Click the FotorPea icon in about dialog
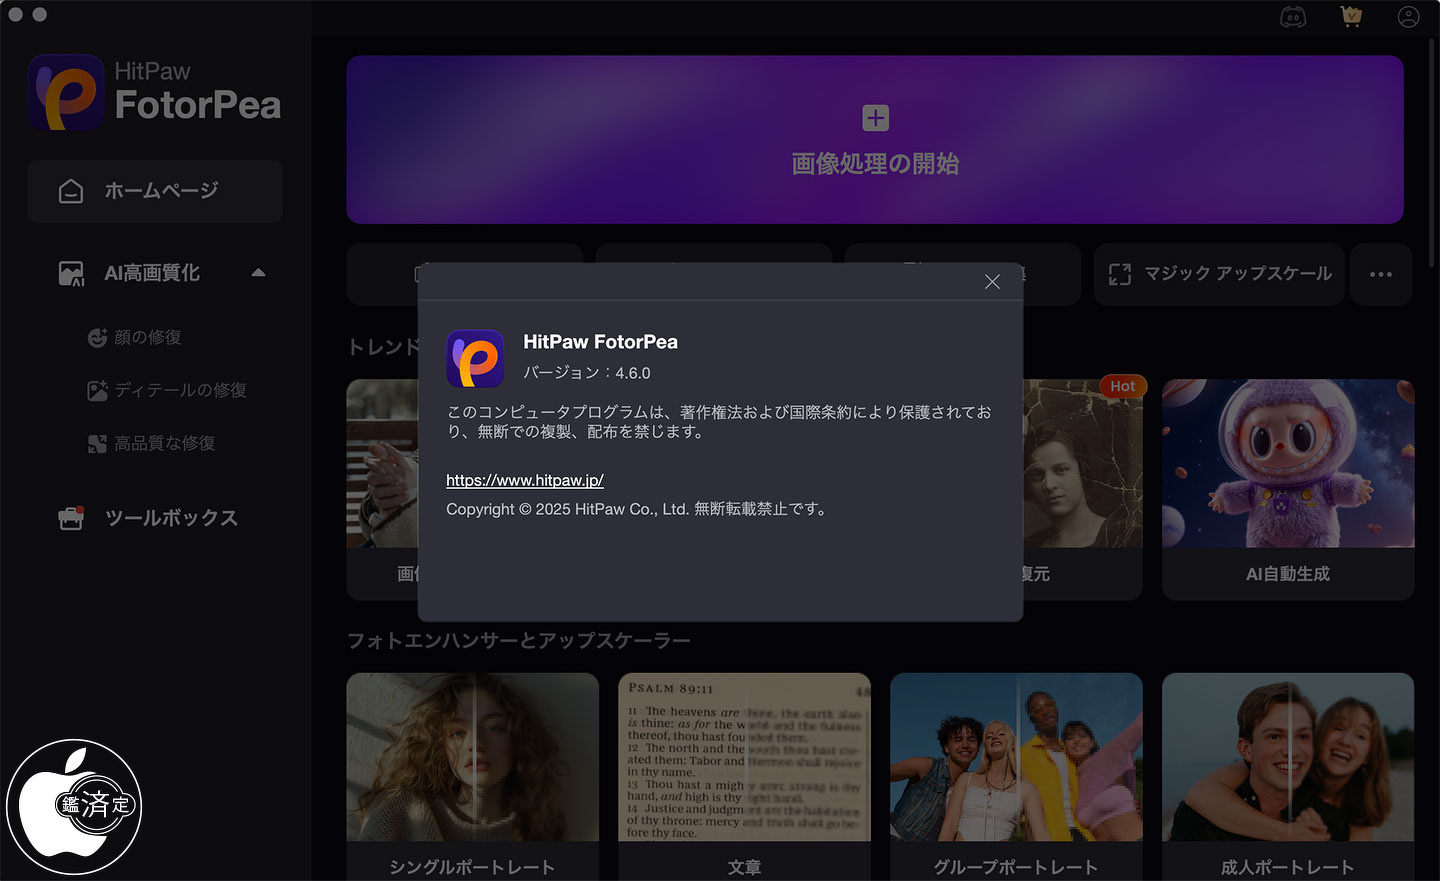This screenshot has width=1440, height=881. [475, 358]
